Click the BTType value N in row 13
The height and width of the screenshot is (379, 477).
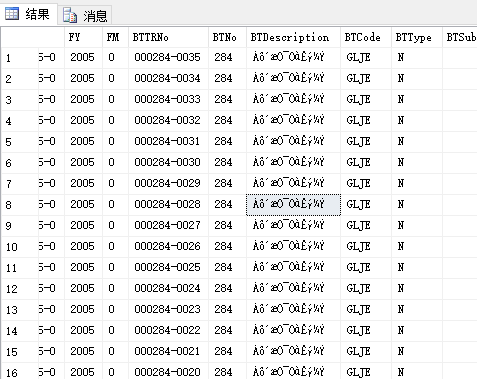click(417, 310)
